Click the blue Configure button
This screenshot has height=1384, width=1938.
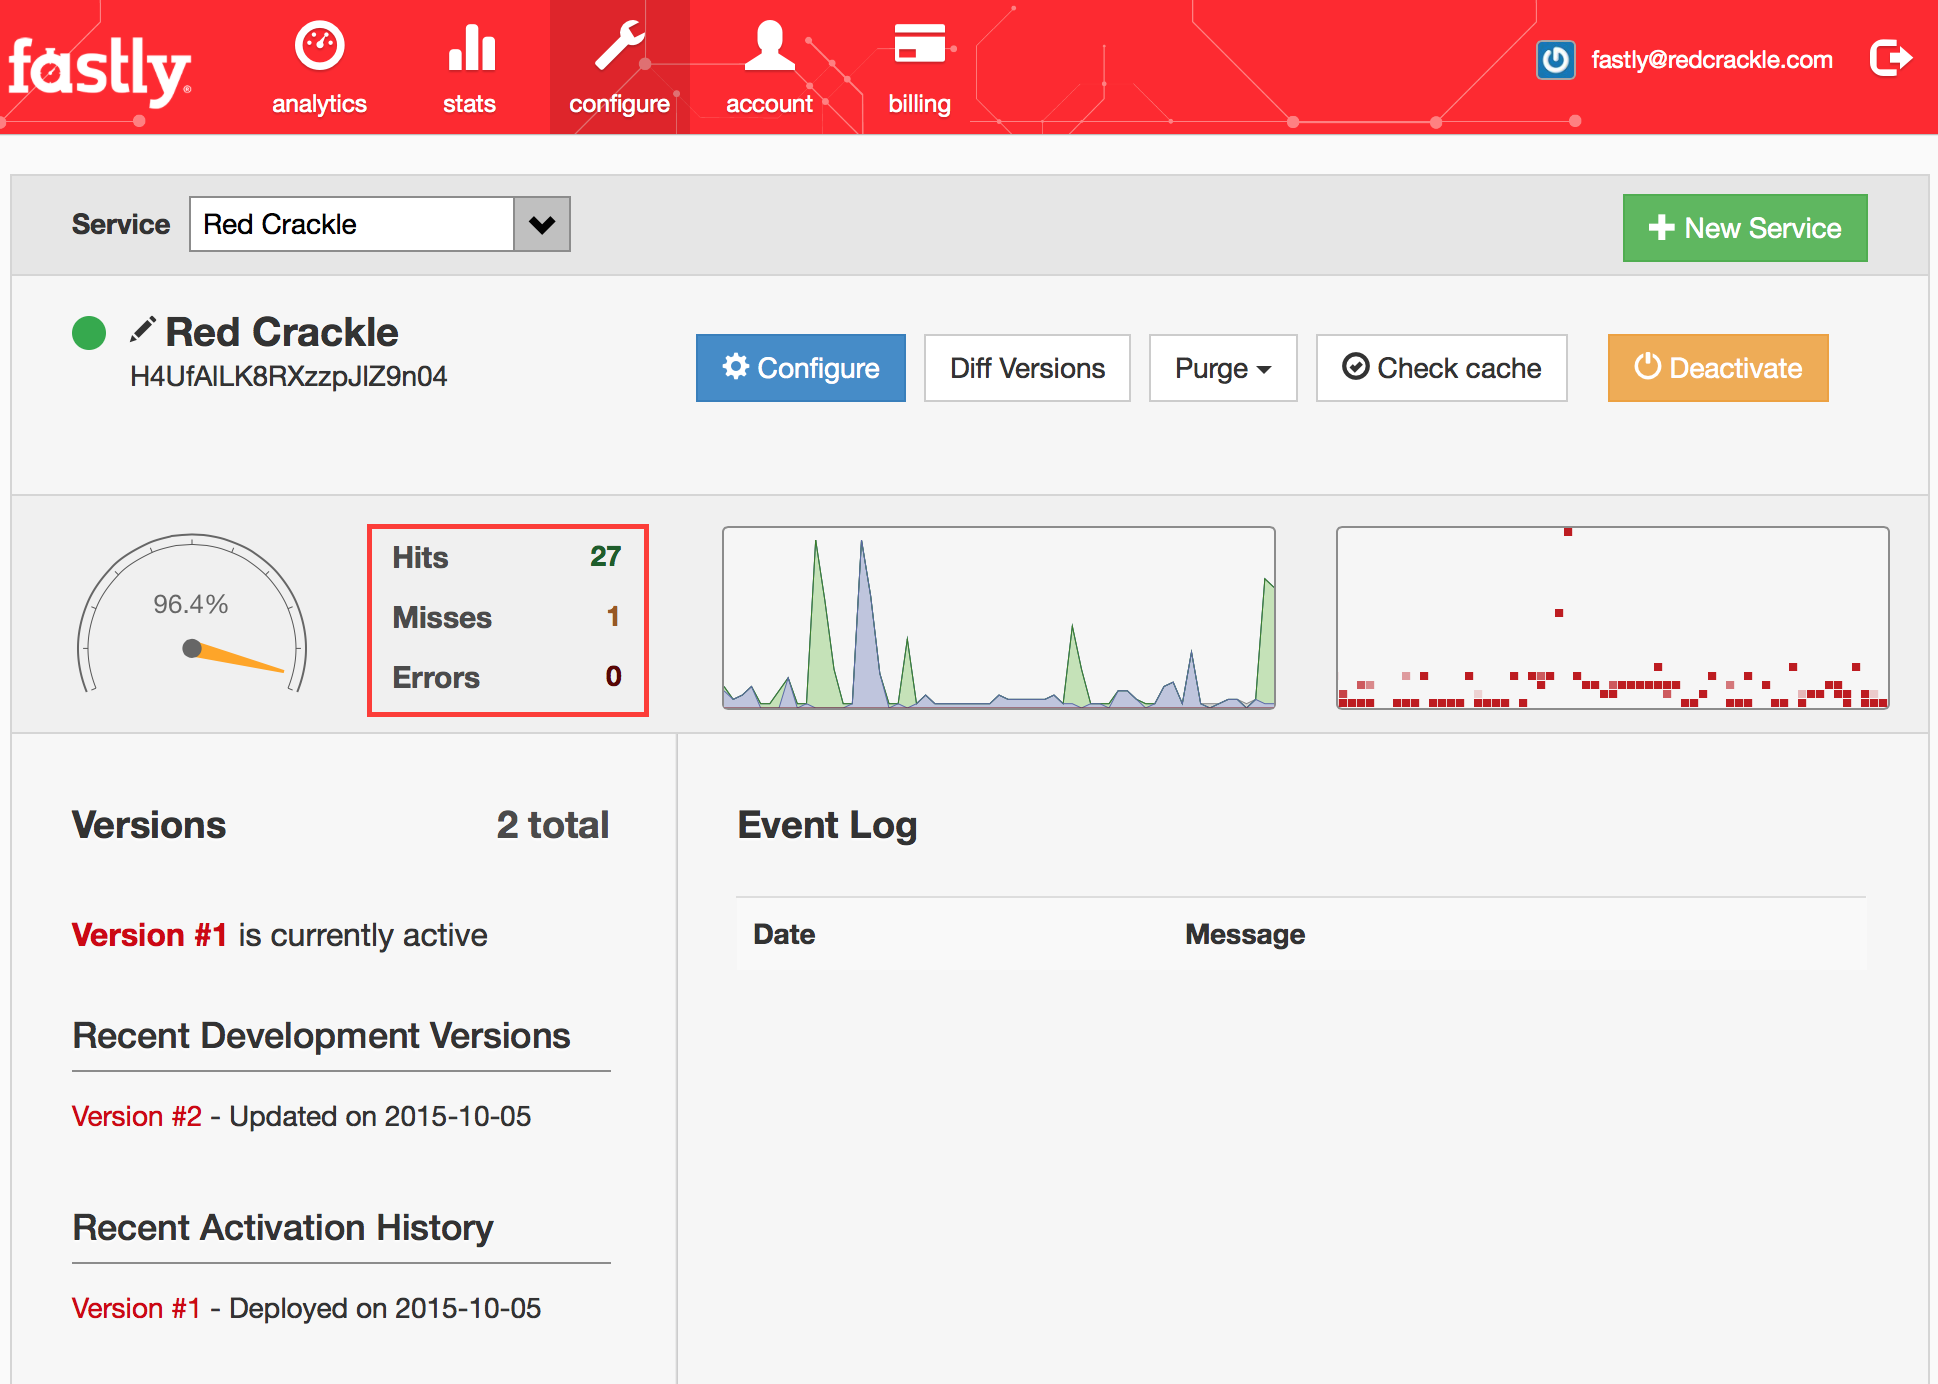click(801, 368)
